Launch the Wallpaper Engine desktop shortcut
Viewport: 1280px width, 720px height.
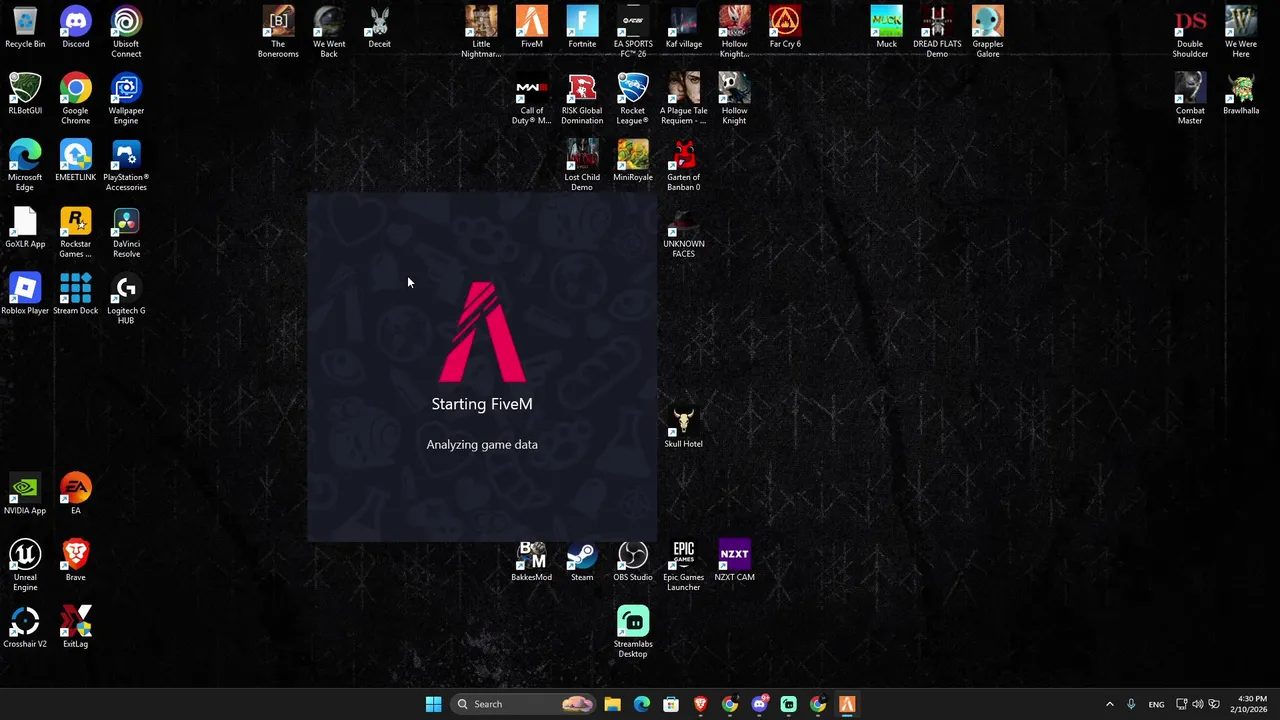click(x=126, y=99)
